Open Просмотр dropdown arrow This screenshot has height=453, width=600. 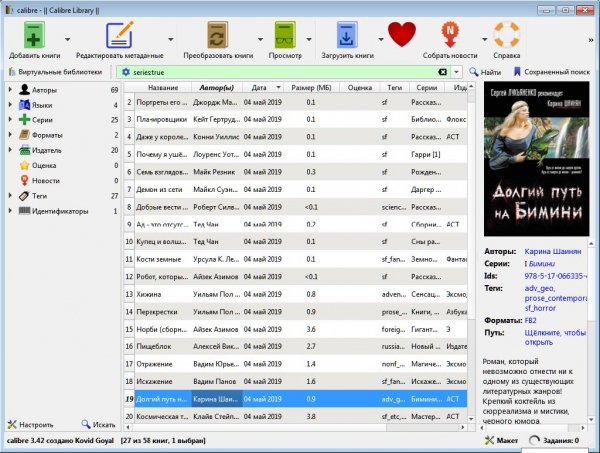(x=309, y=39)
